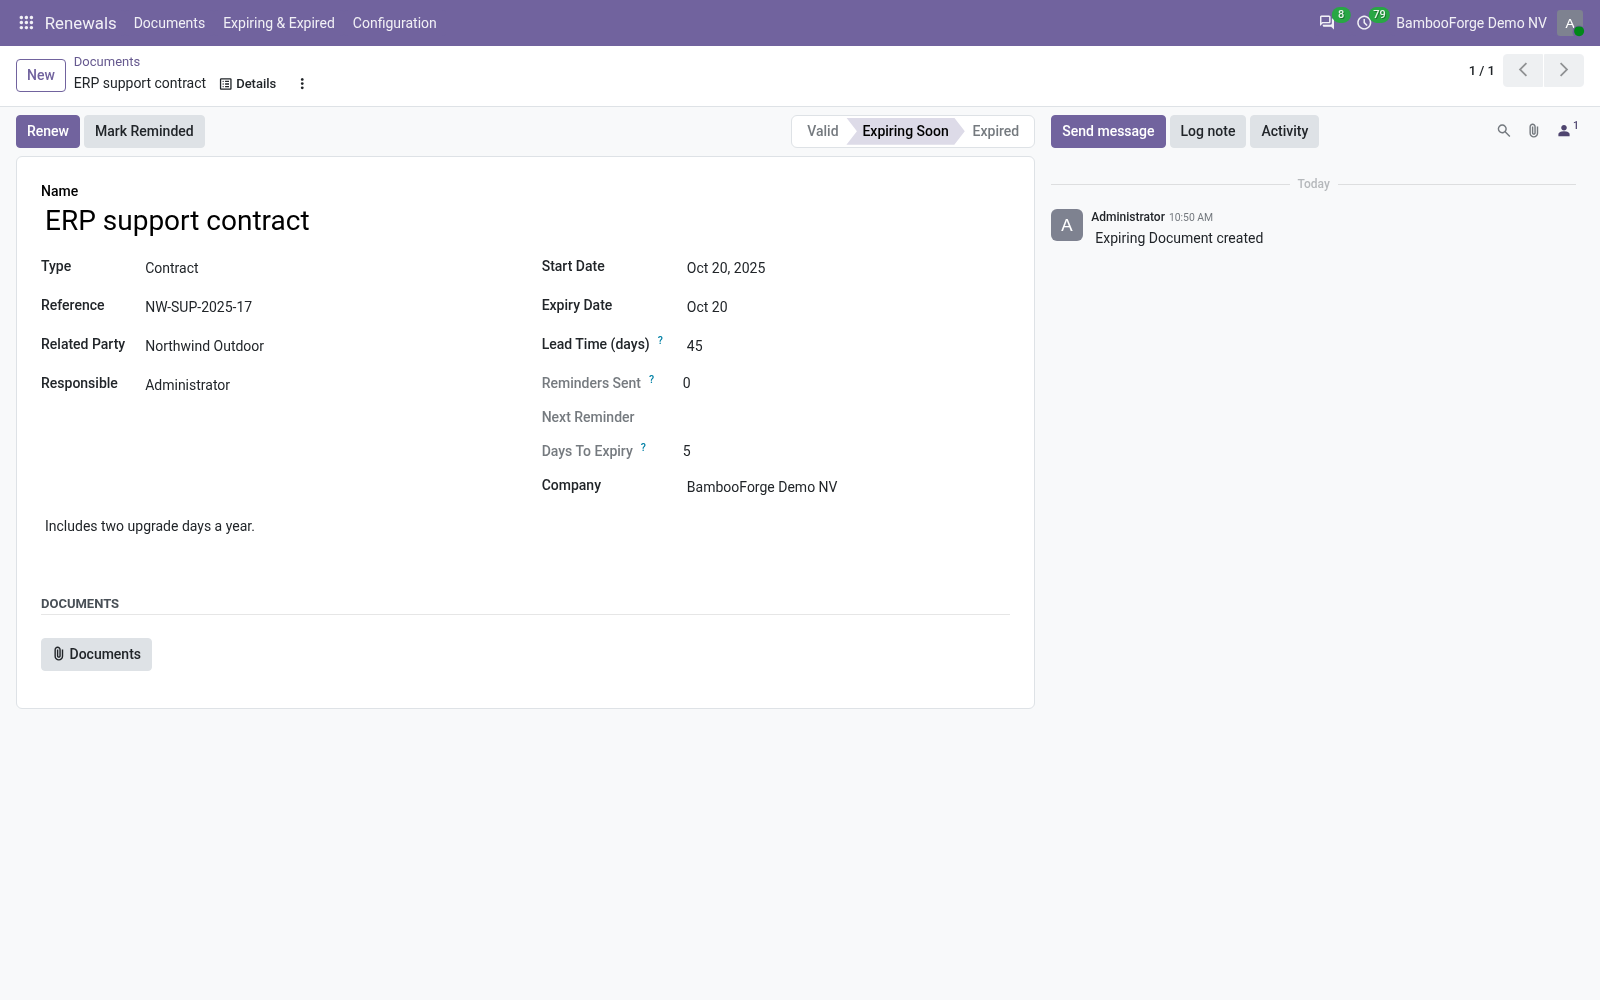Click Reminders Sent value 0
The width and height of the screenshot is (1600, 1000).
[687, 383]
